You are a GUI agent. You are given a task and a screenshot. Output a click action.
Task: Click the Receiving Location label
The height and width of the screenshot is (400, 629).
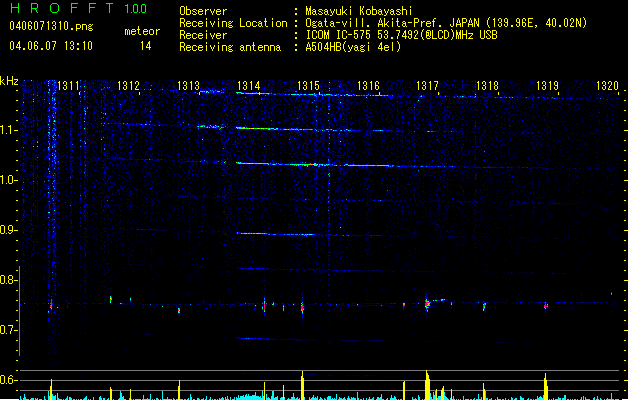pyautogui.click(x=233, y=23)
